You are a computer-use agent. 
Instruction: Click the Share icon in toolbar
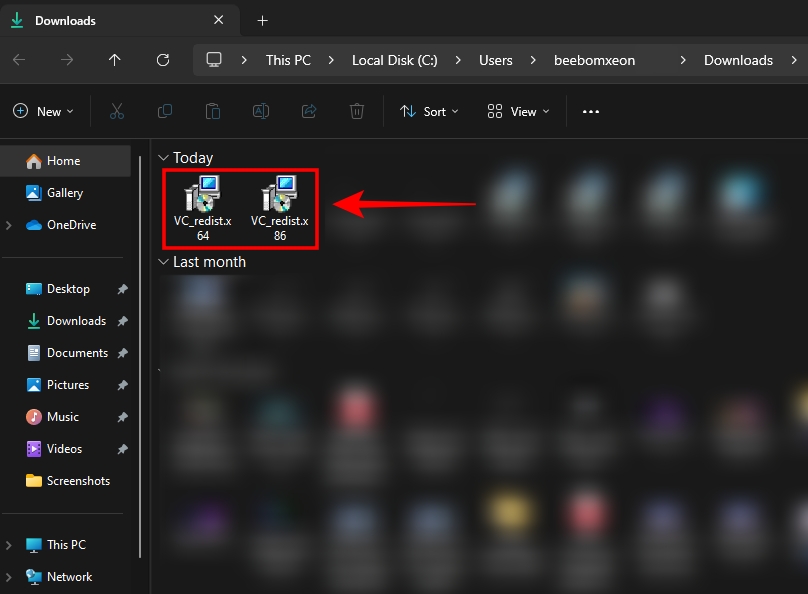click(309, 111)
